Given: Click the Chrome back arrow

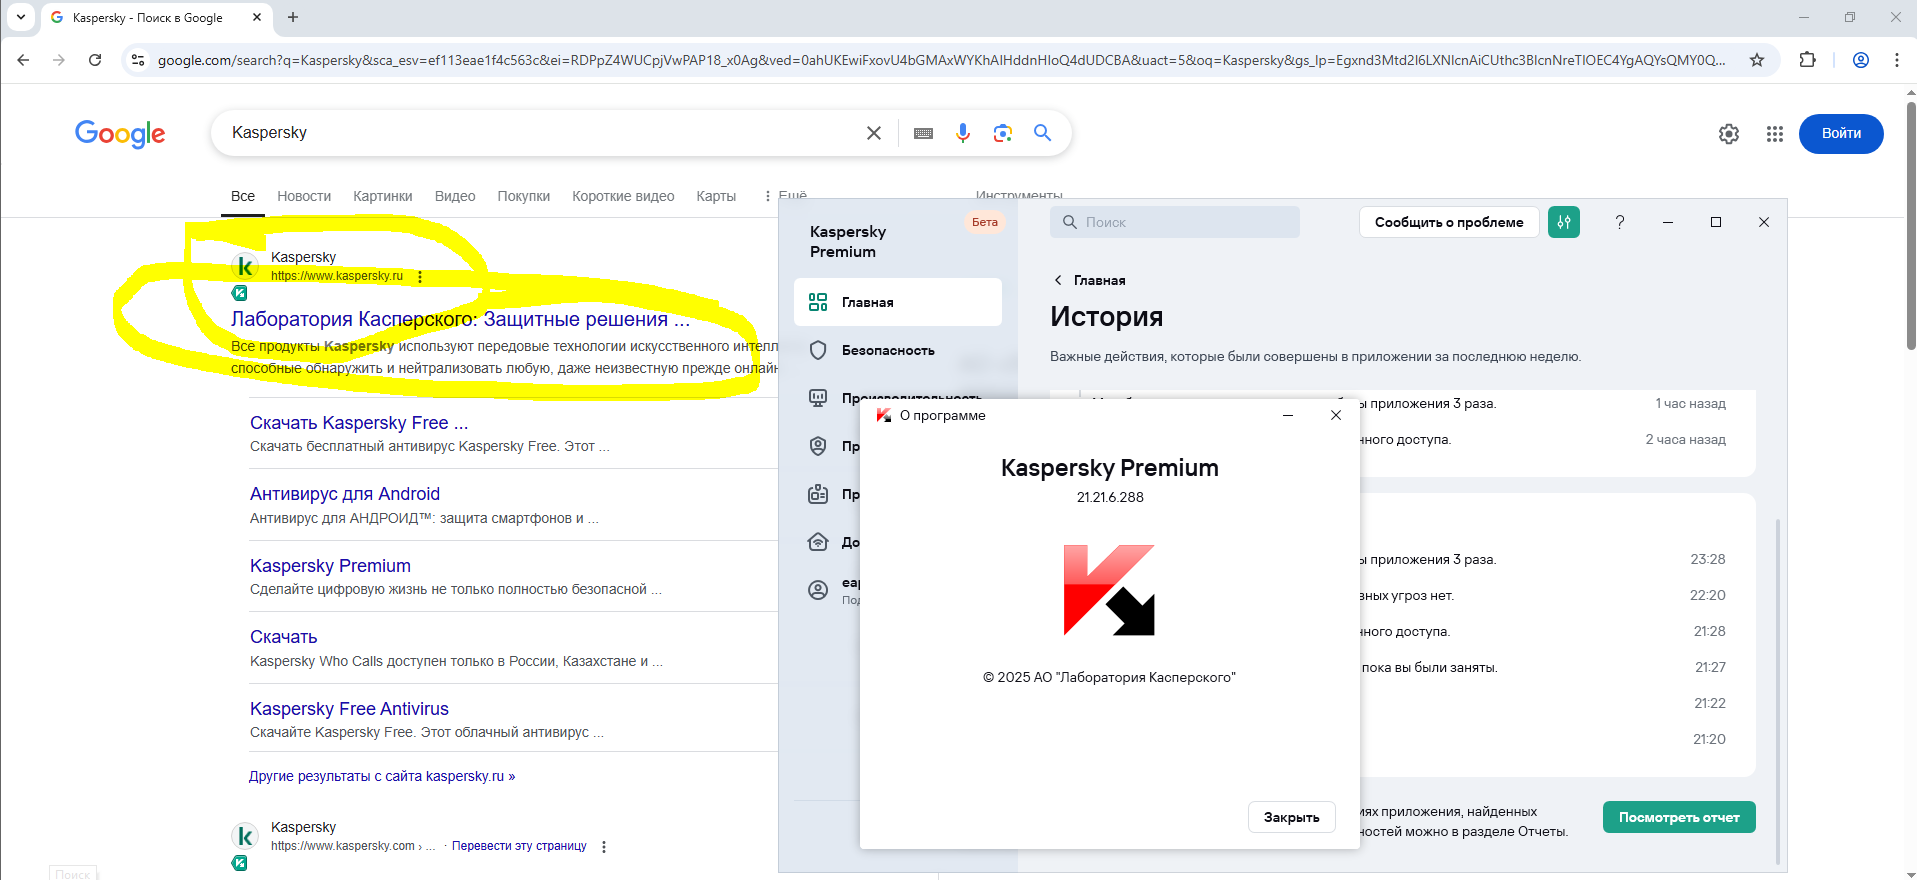Looking at the screenshot, I should [23, 60].
